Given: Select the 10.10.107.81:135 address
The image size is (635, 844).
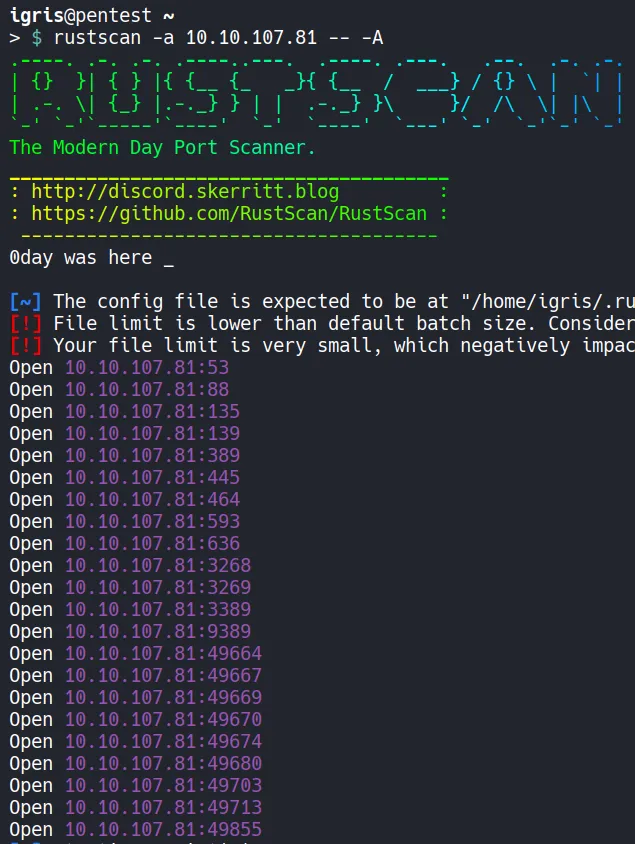Looking at the screenshot, I should click(152, 411).
